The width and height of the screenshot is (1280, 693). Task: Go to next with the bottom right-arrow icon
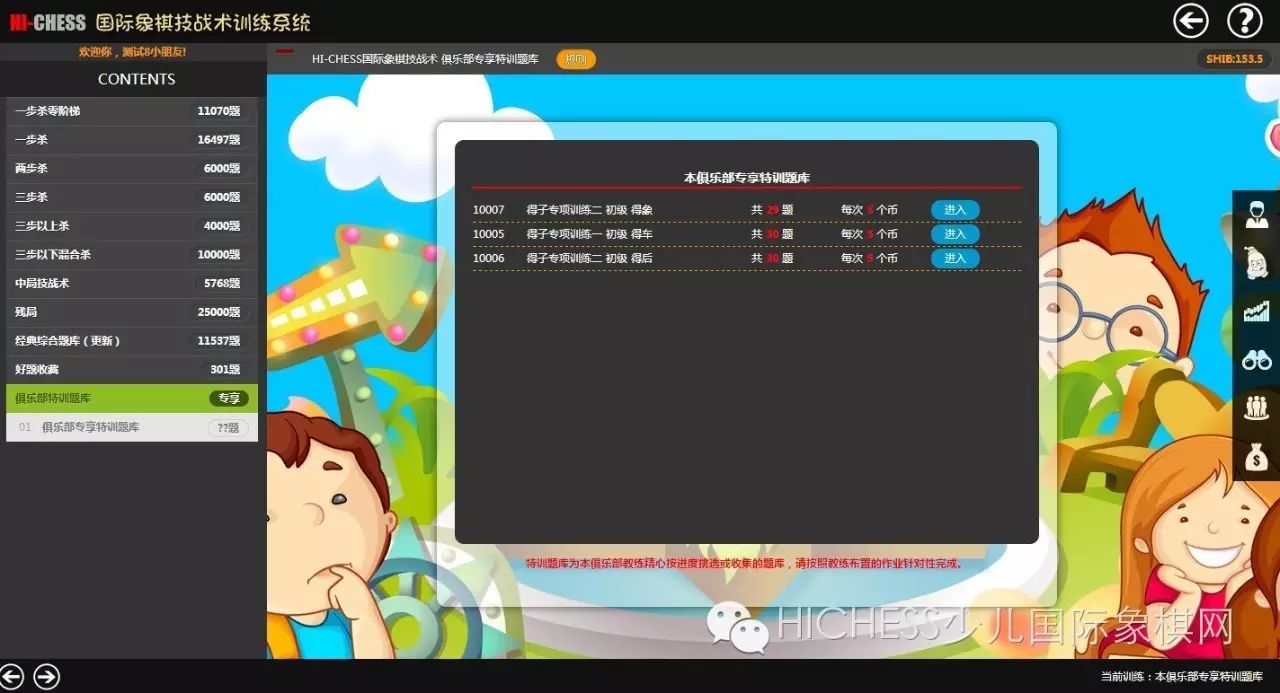(46, 676)
